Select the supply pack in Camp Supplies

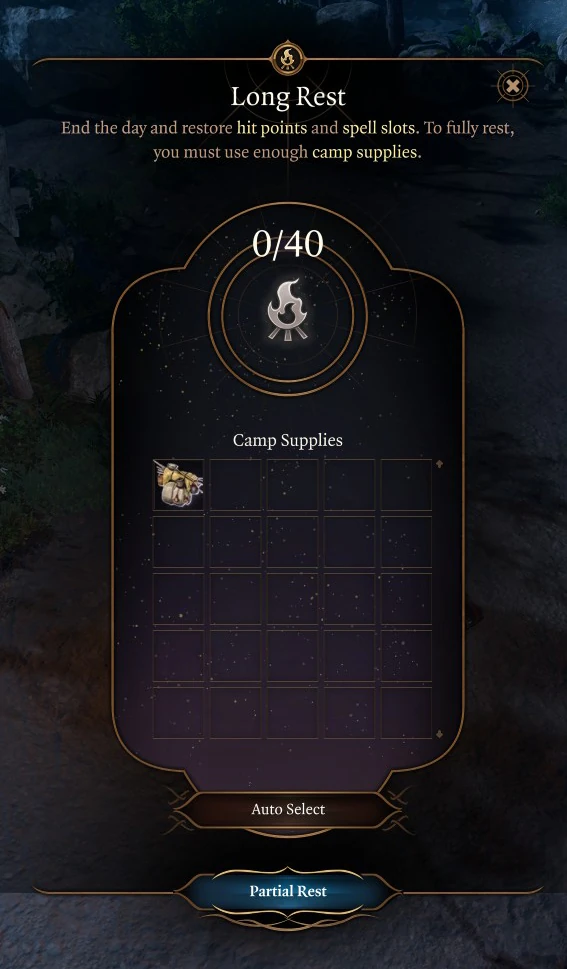(179, 484)
